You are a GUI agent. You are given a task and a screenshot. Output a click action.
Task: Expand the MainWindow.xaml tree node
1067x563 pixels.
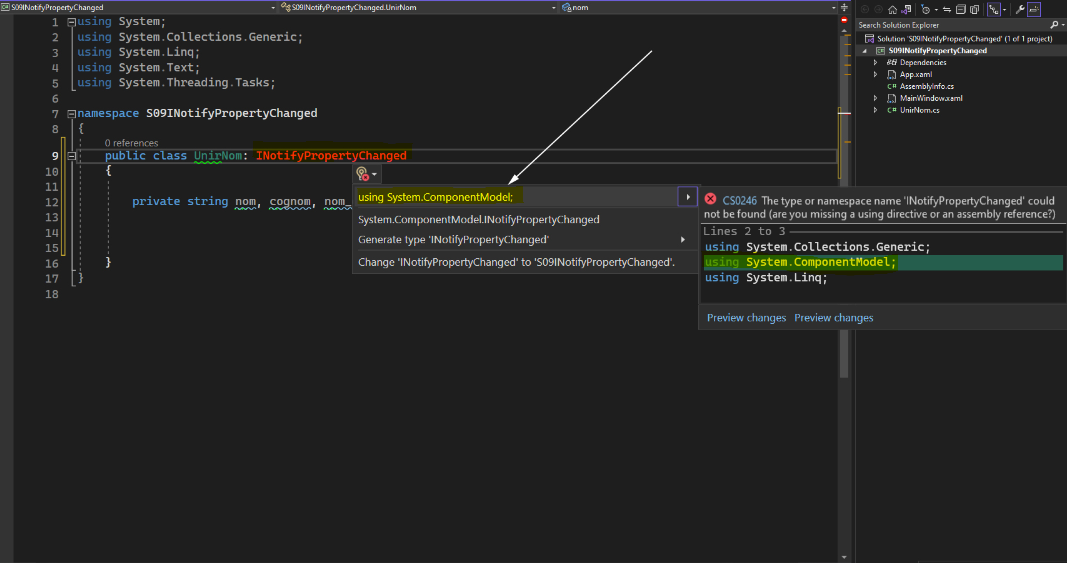[876, 98]
